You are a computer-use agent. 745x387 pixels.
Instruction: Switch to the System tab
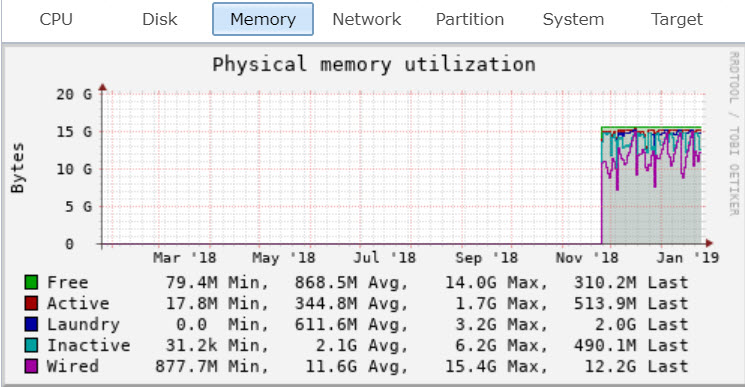[573, 19]
